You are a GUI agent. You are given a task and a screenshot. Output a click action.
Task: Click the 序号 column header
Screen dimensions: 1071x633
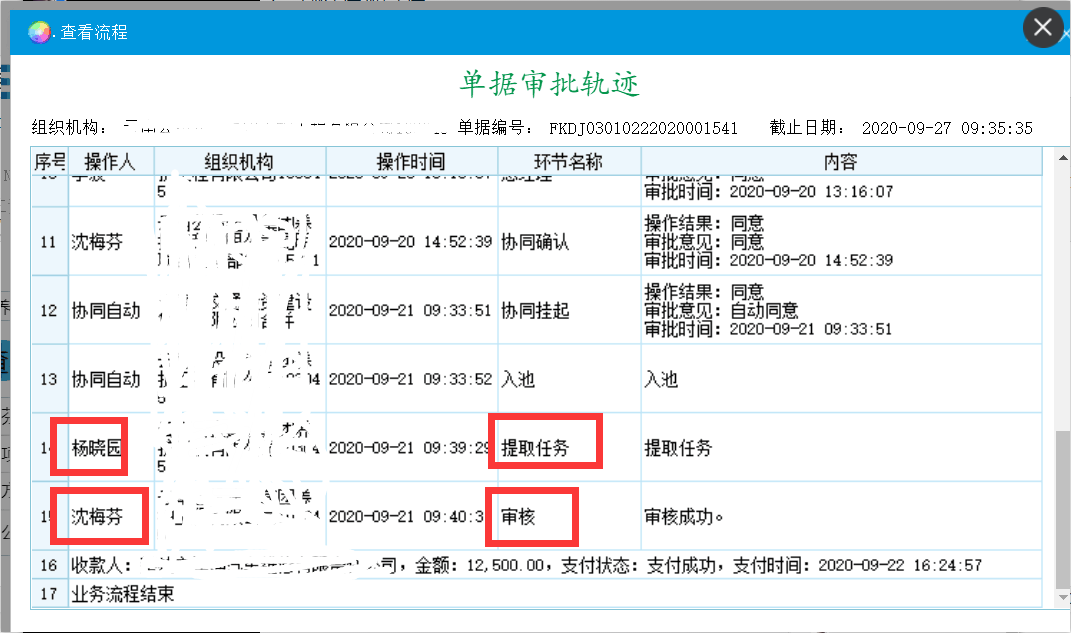[50, 162]
